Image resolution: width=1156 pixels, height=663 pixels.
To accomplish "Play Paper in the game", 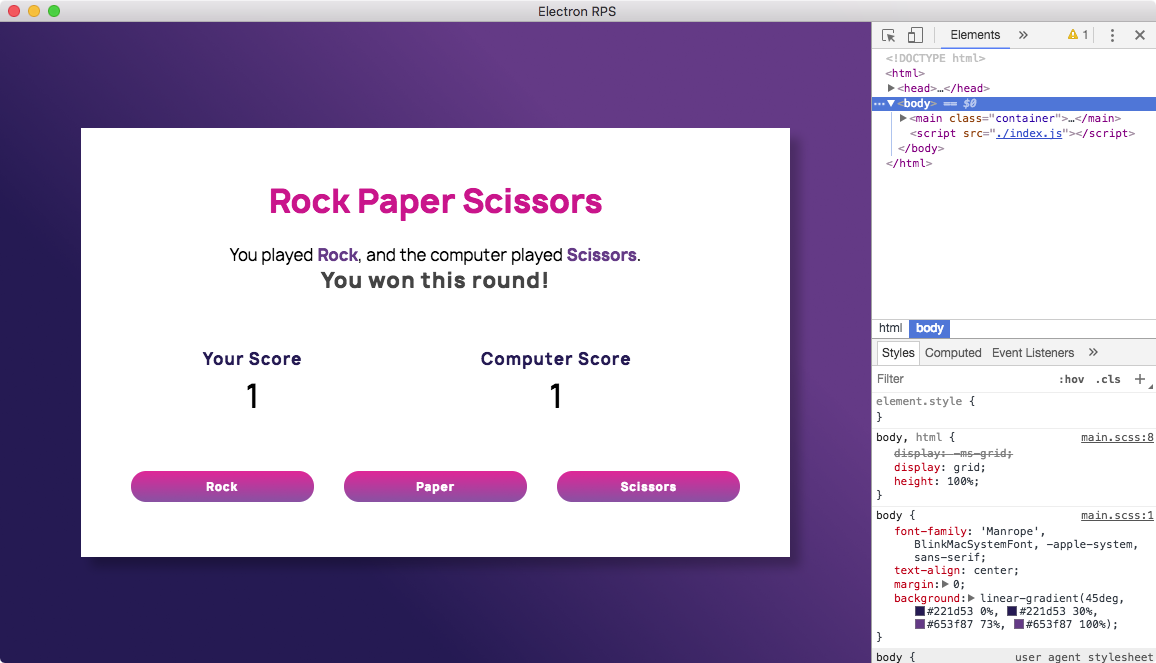I will click(x=435, y=487).
